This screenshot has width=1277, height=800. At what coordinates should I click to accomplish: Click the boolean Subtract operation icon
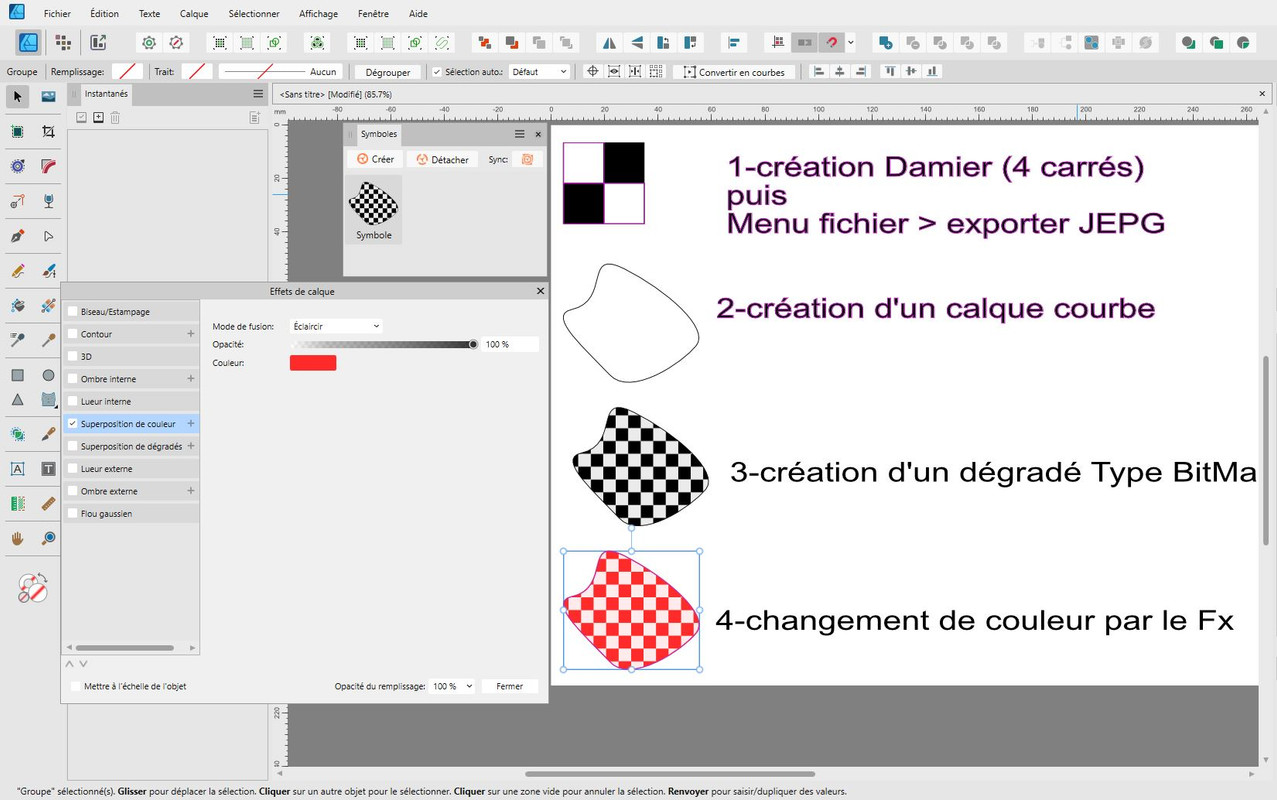pyautogui.click(x=912, y=42)
